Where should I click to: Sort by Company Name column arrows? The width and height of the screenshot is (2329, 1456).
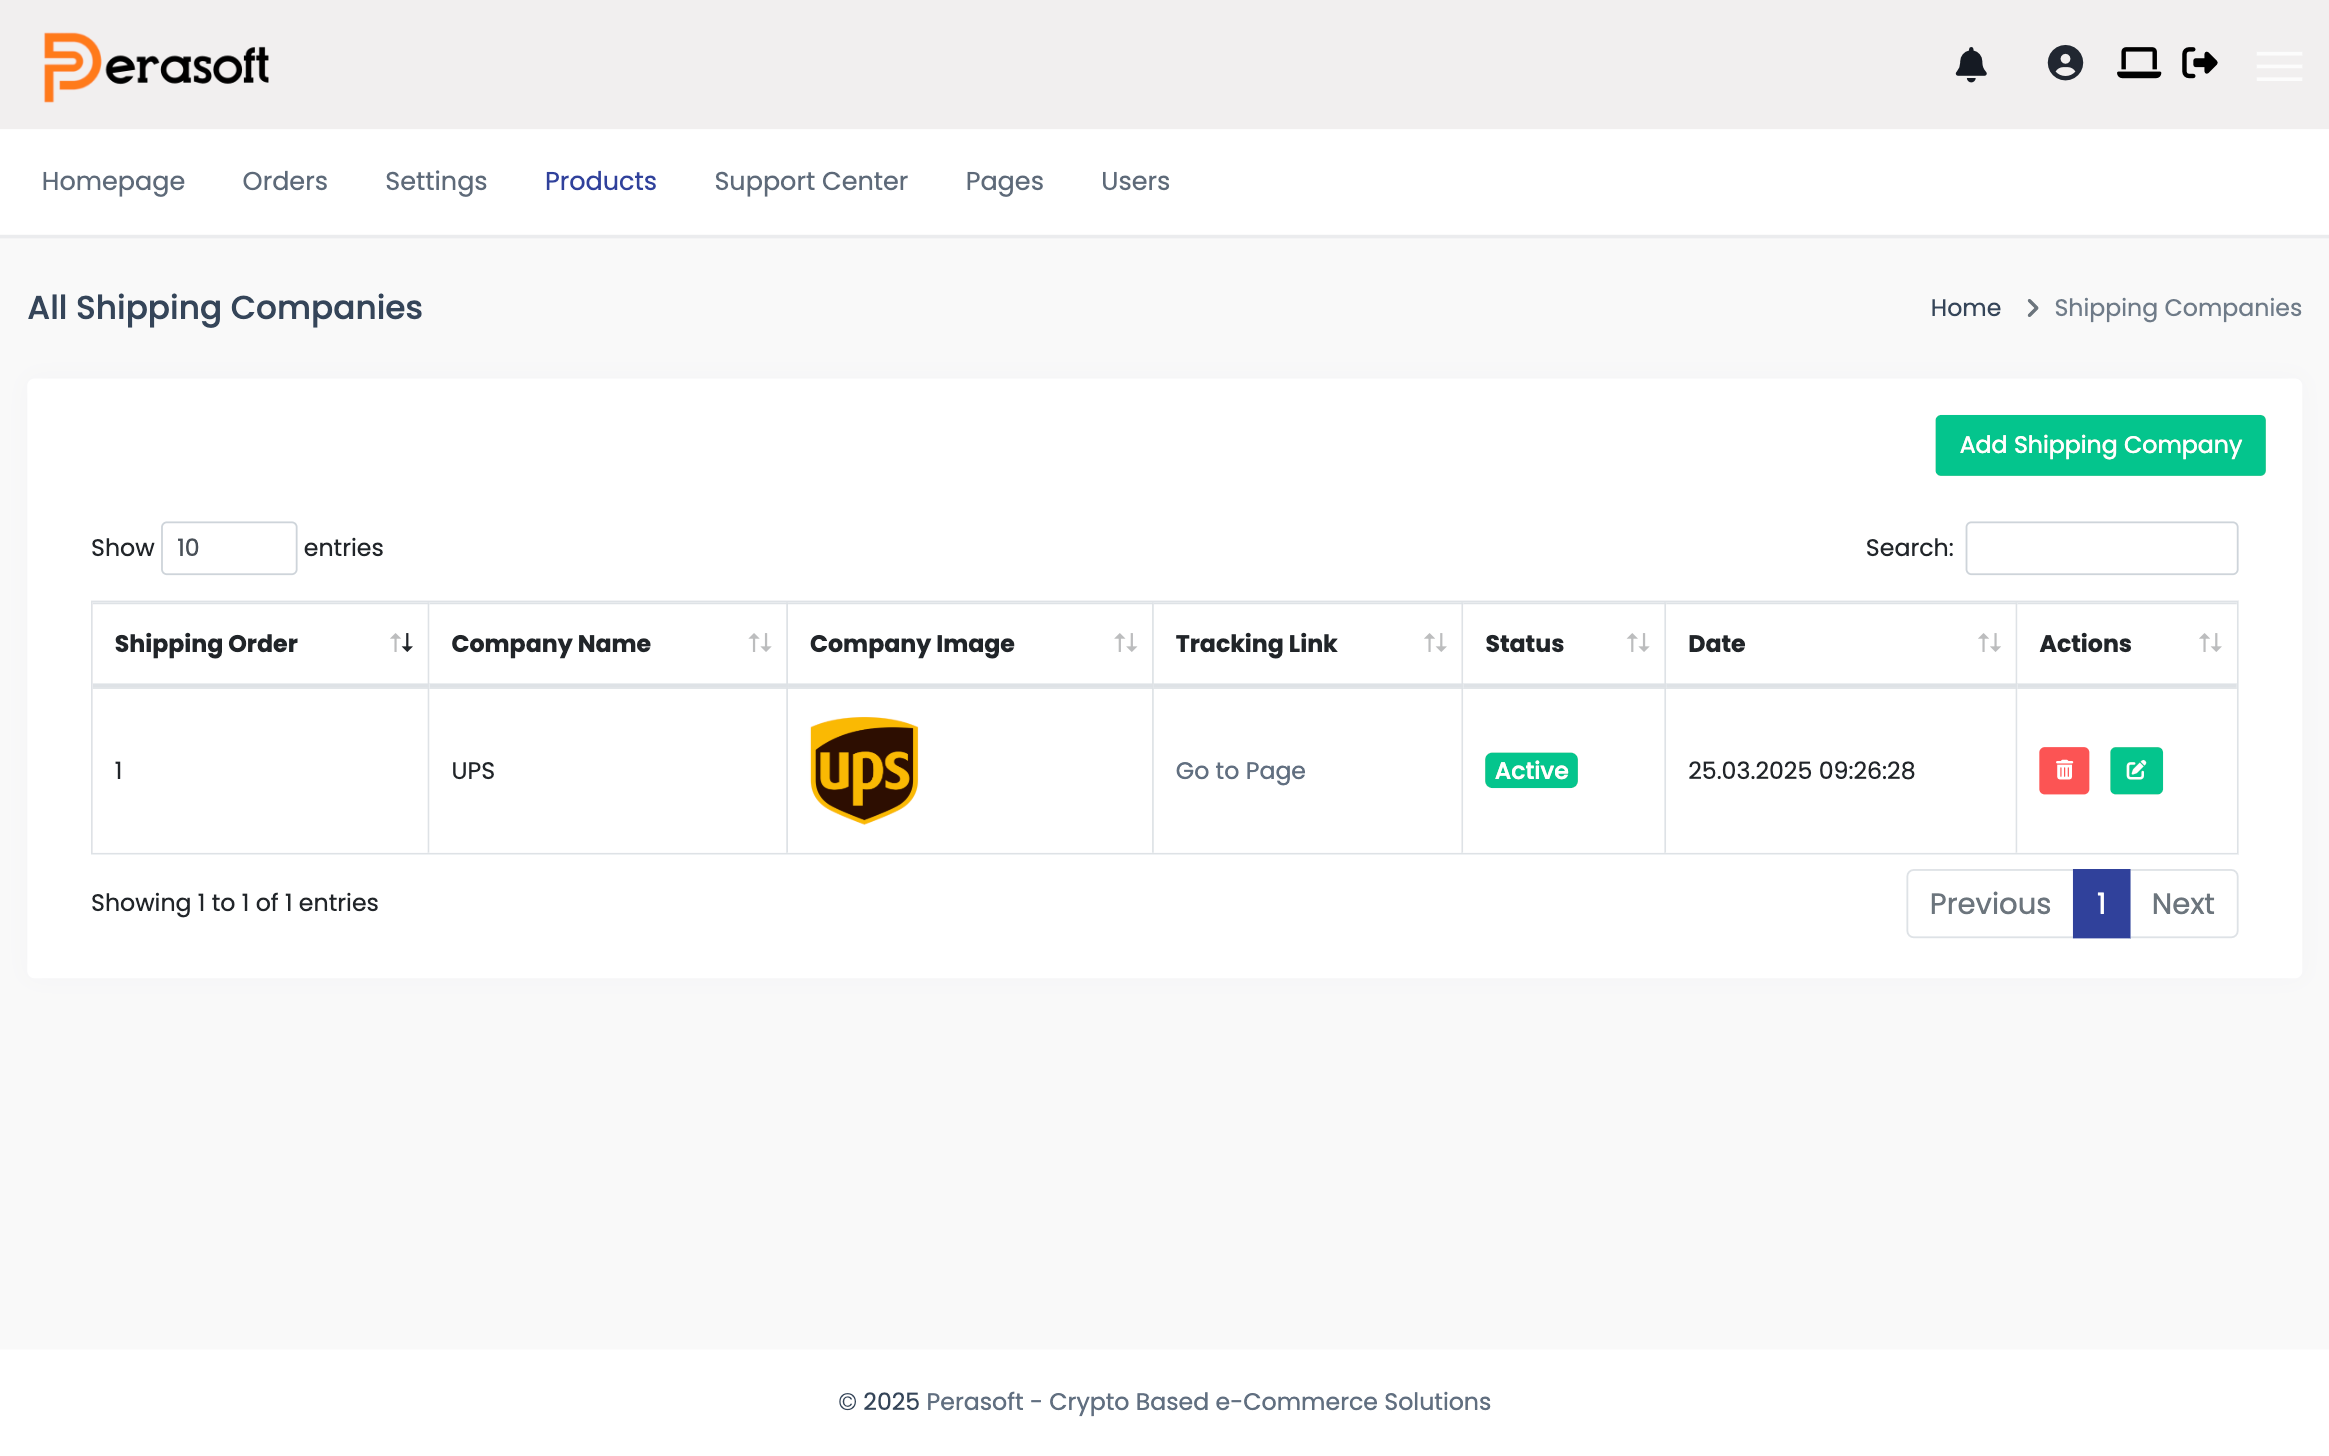(x=760, y=643)
